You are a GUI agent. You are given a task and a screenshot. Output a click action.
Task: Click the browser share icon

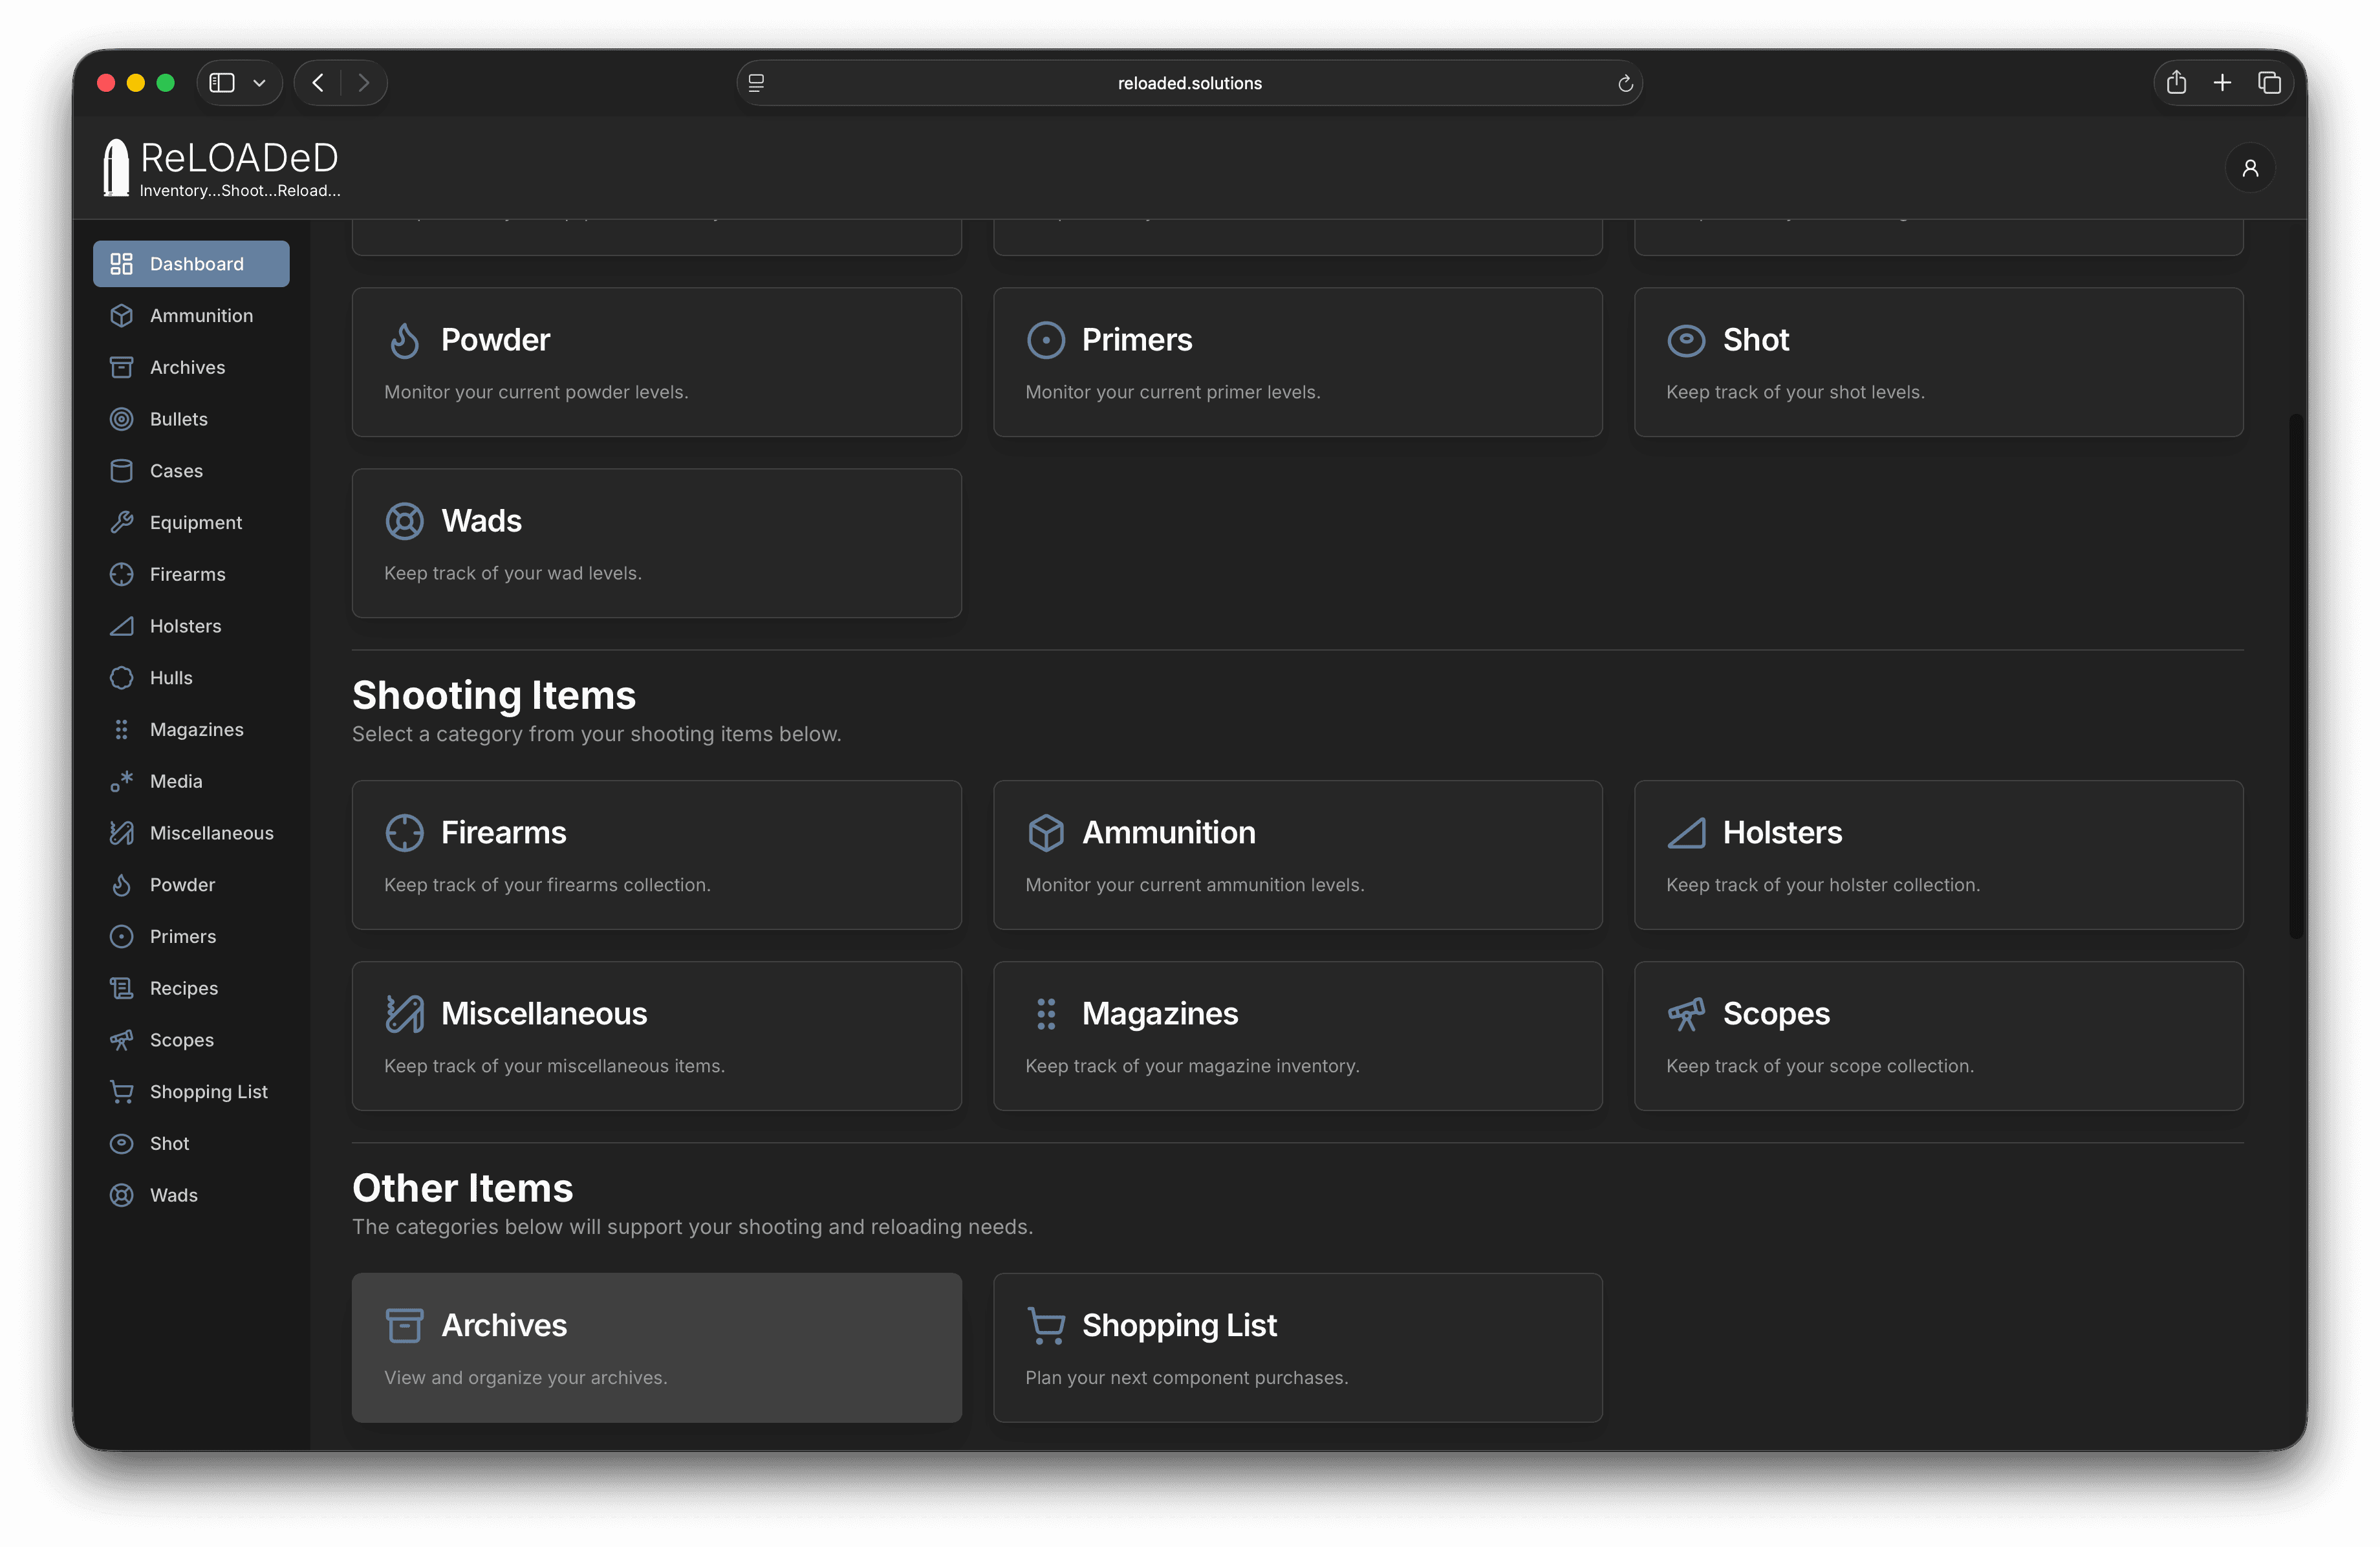pyautogui.click(x=2176, y=83)
